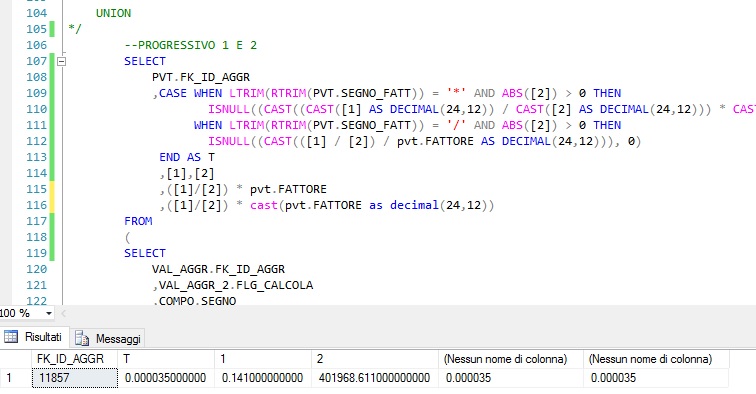Select the last Nessun nome di colonna header

pyautogui.click(x=656, y=359)
